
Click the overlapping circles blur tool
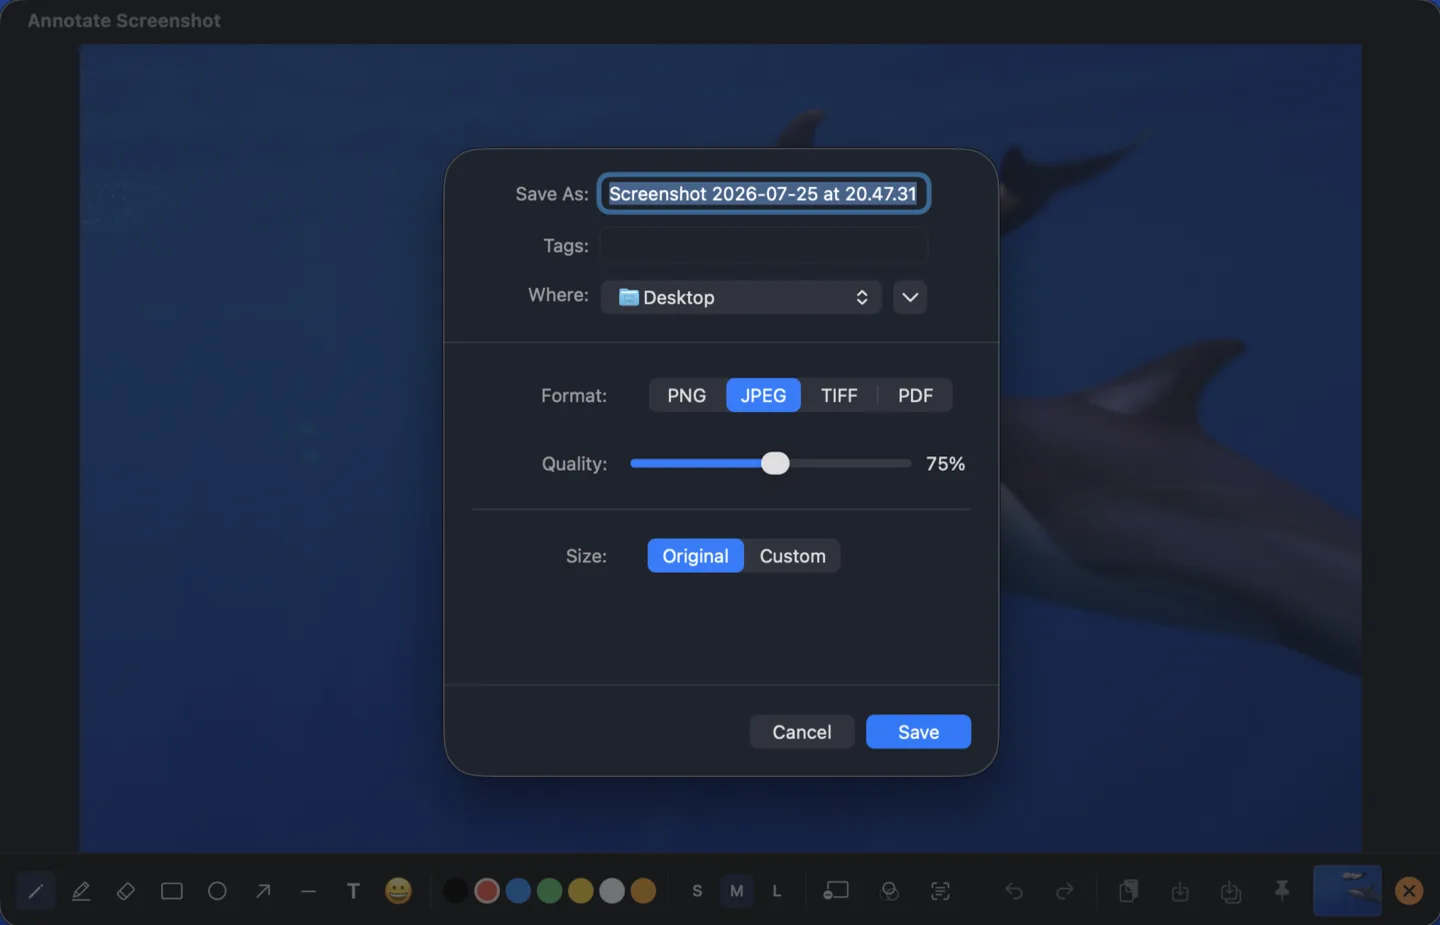[889, 890]
